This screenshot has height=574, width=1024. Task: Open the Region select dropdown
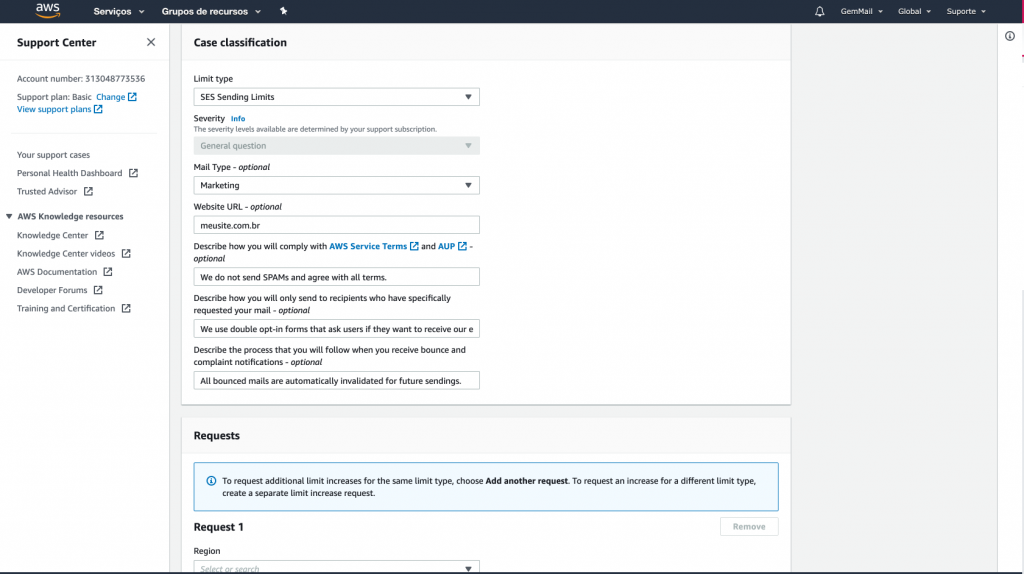point(336,567)
